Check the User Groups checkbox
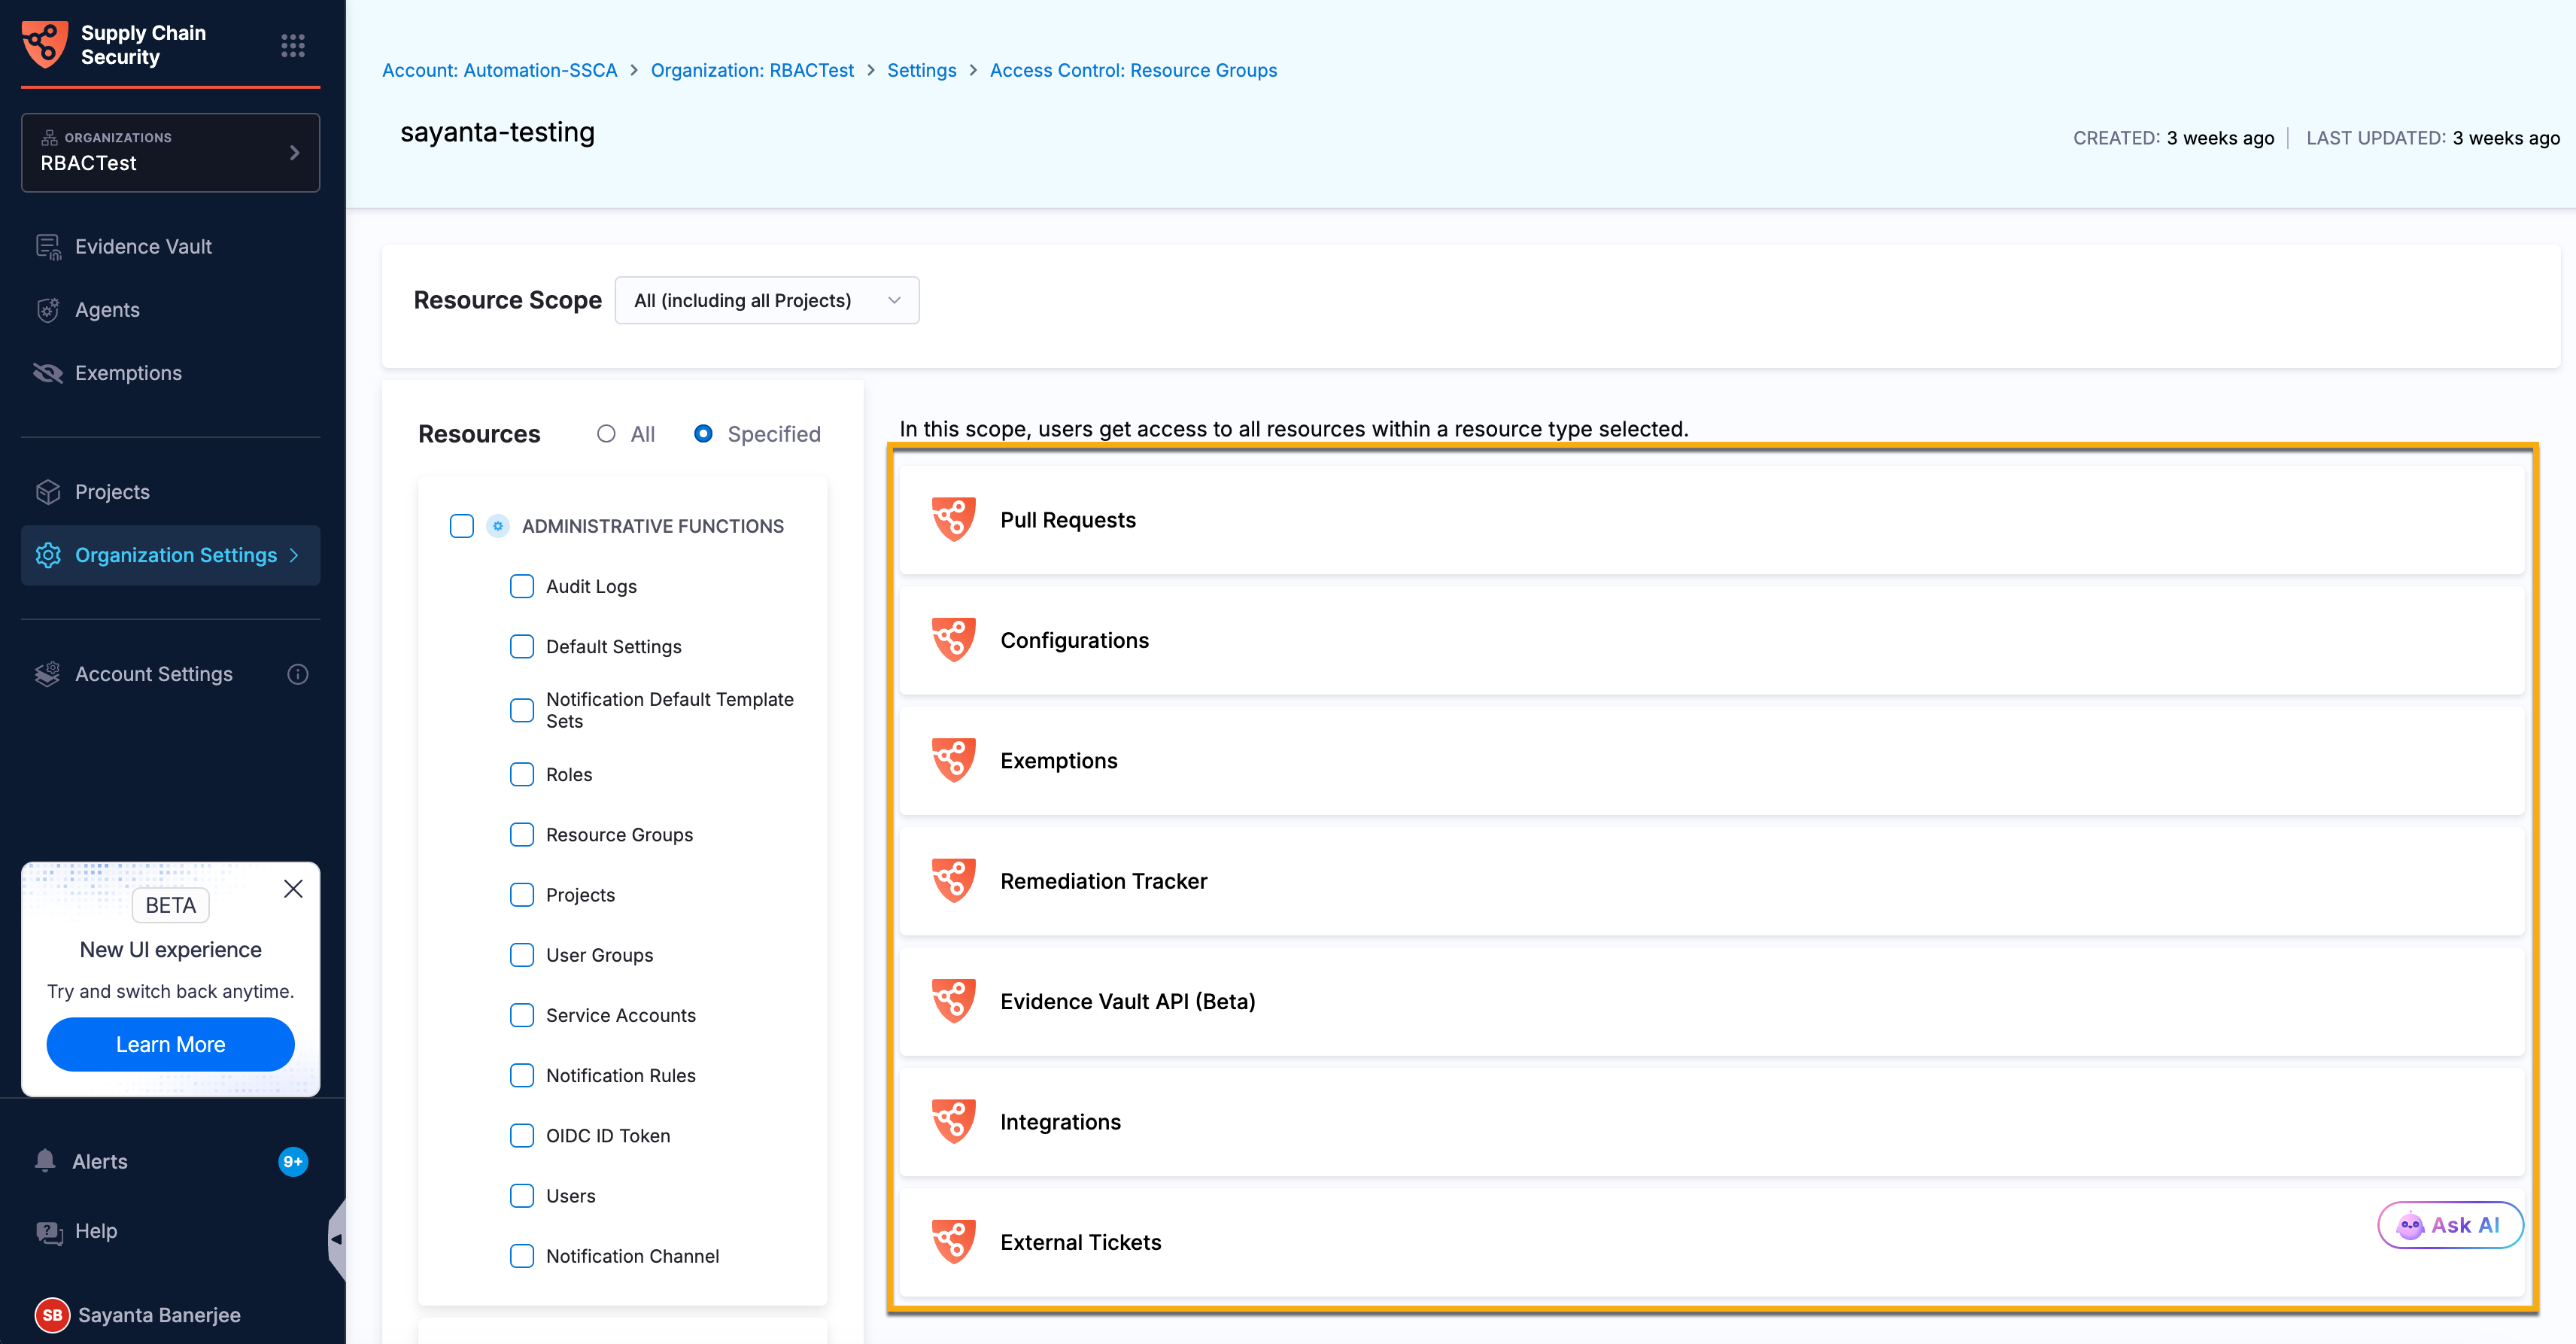 (x=522, y=955)
